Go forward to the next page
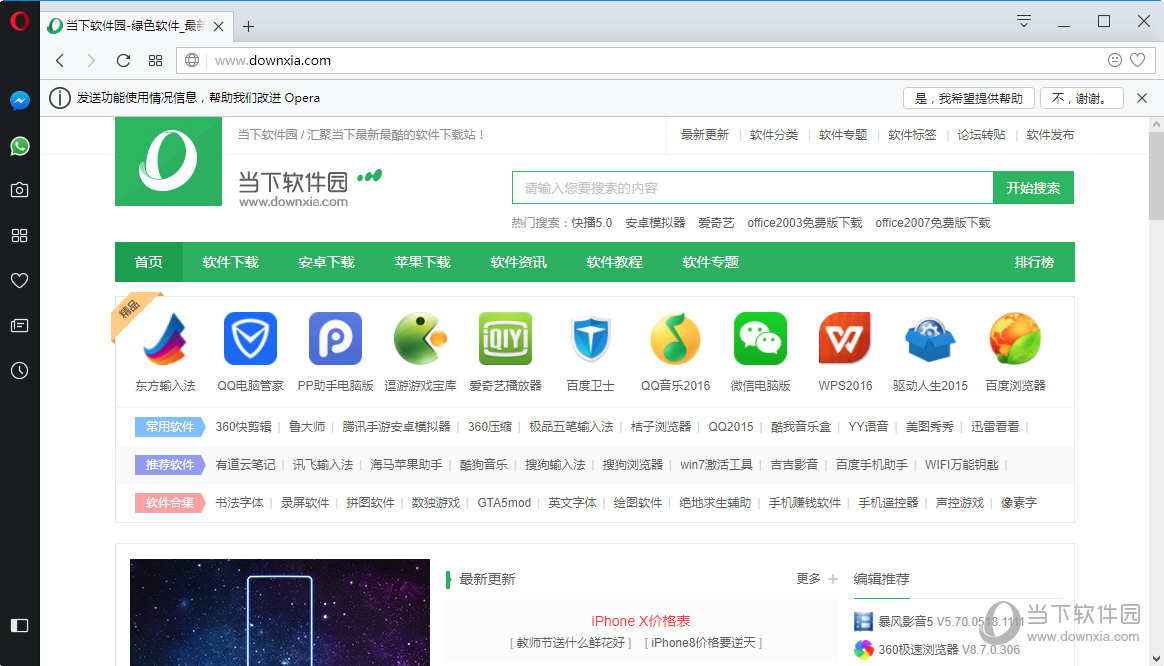The image size is (1164, 666). (91, 60)
